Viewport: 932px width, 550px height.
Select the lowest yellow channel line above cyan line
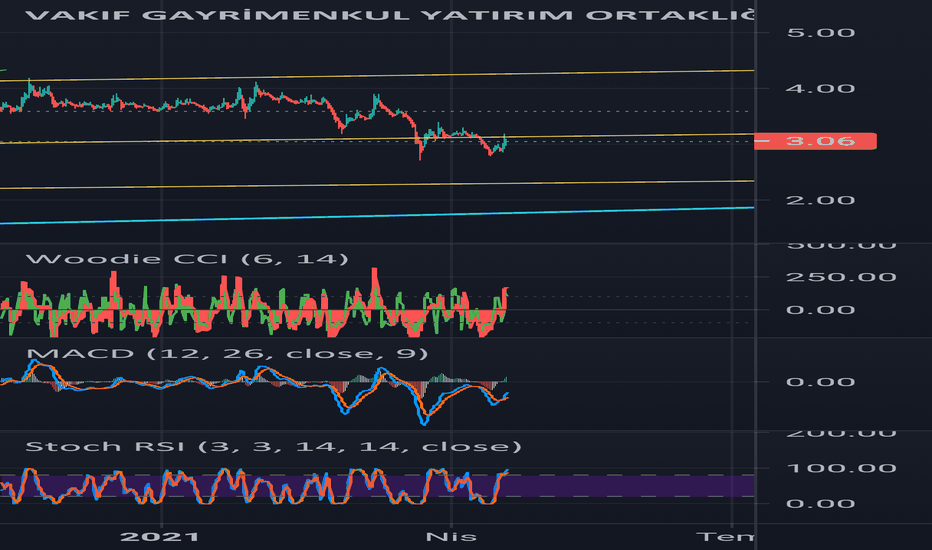click(377, 185)
